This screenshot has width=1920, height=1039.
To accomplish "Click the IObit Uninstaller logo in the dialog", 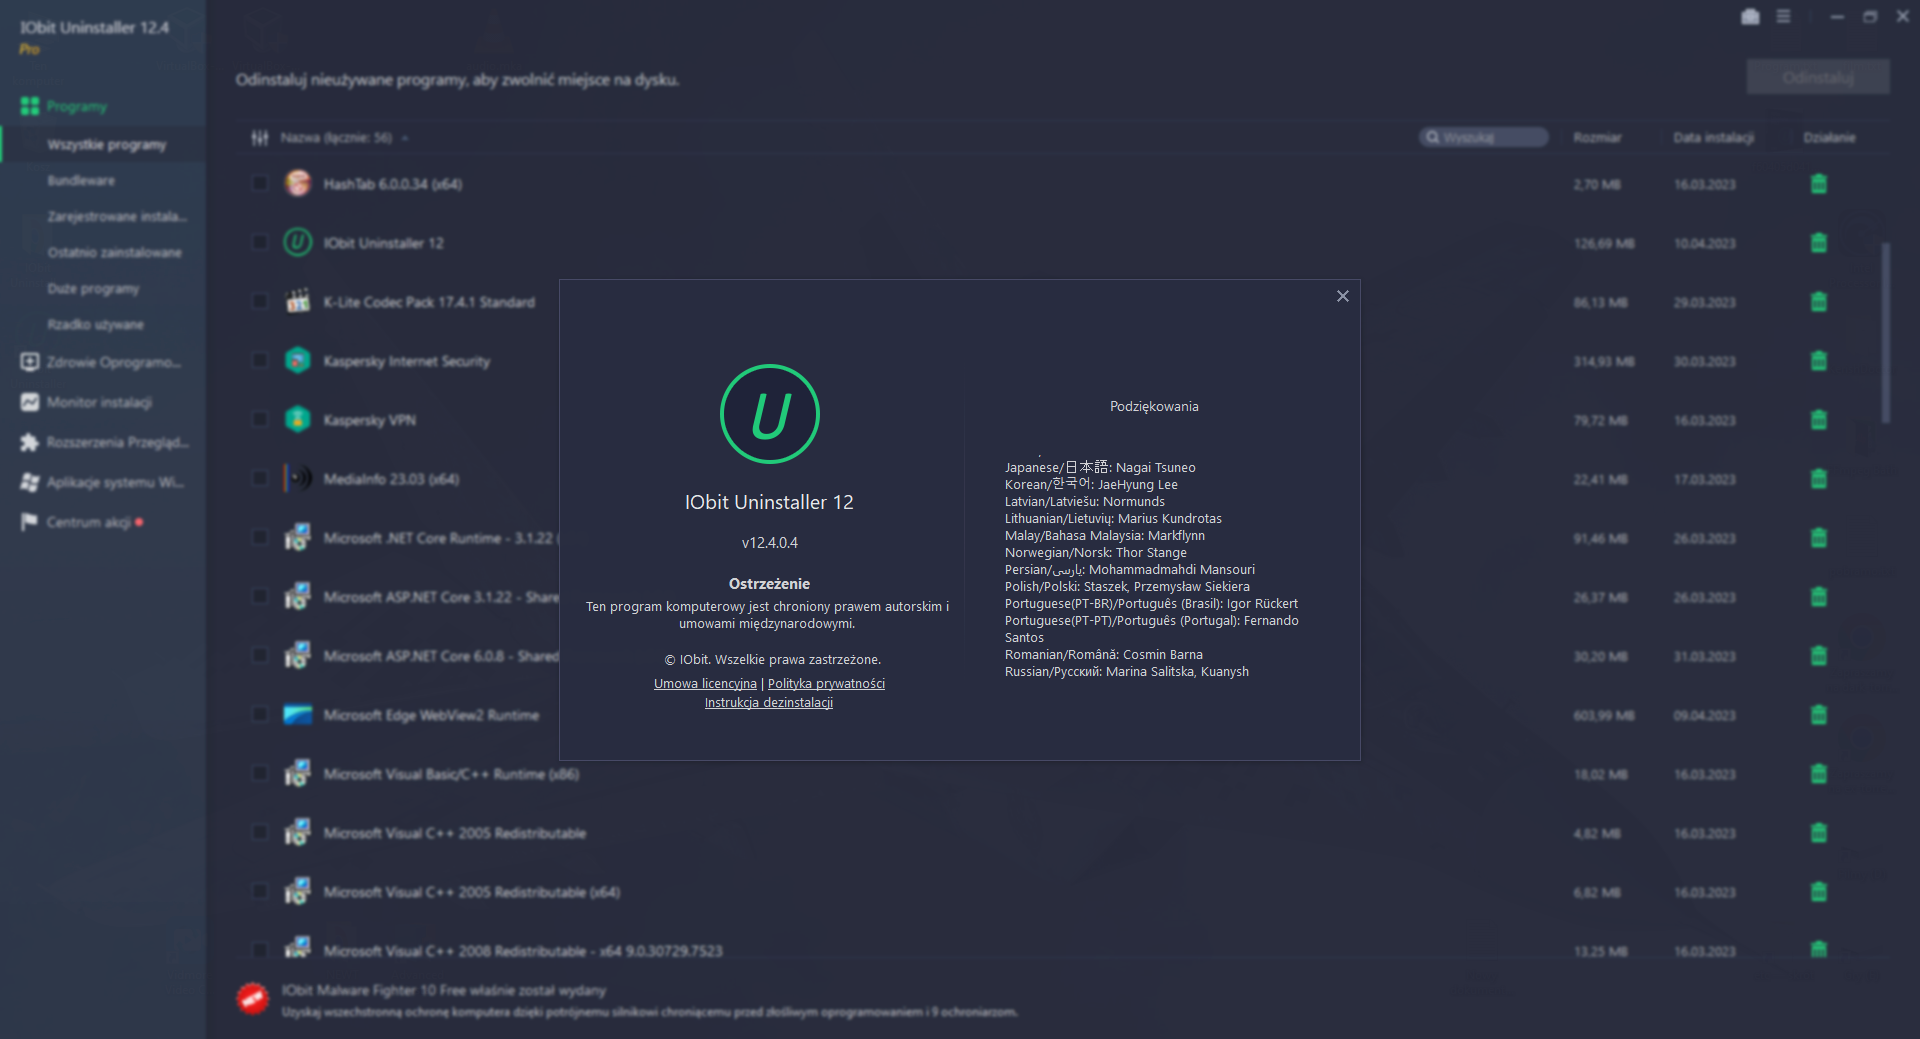I will pyautogui.click(x=770, y=414).
